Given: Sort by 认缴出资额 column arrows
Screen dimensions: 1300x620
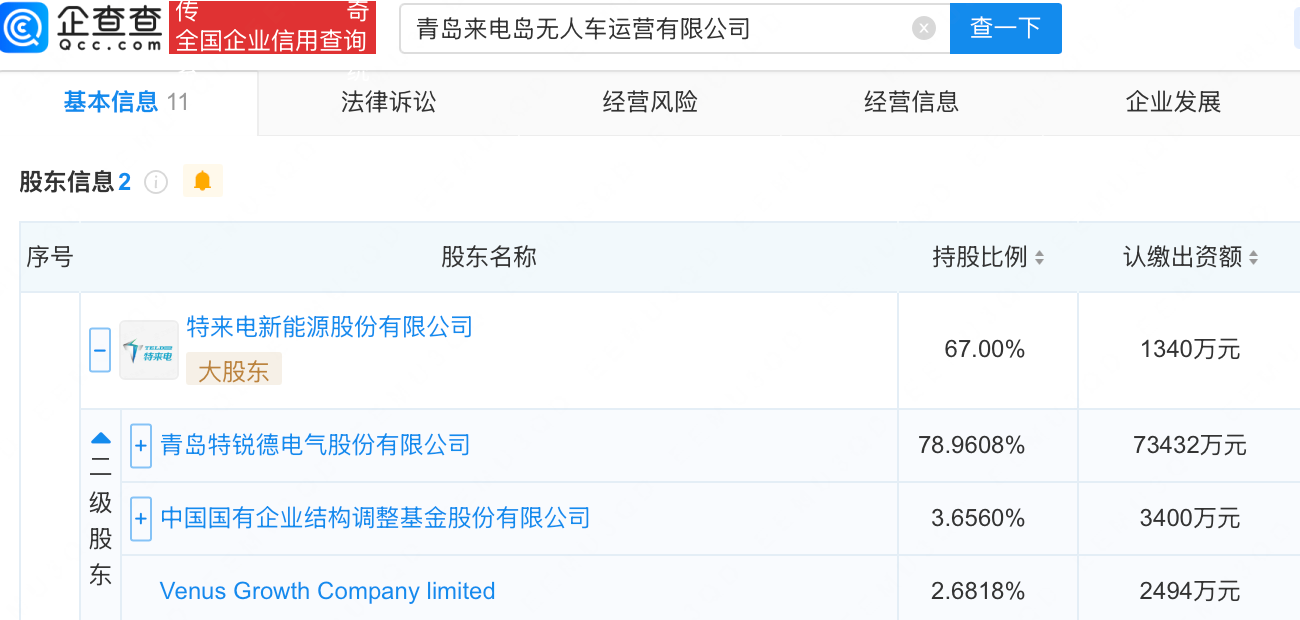Looking at the screenshot, I should (1253, 258).
